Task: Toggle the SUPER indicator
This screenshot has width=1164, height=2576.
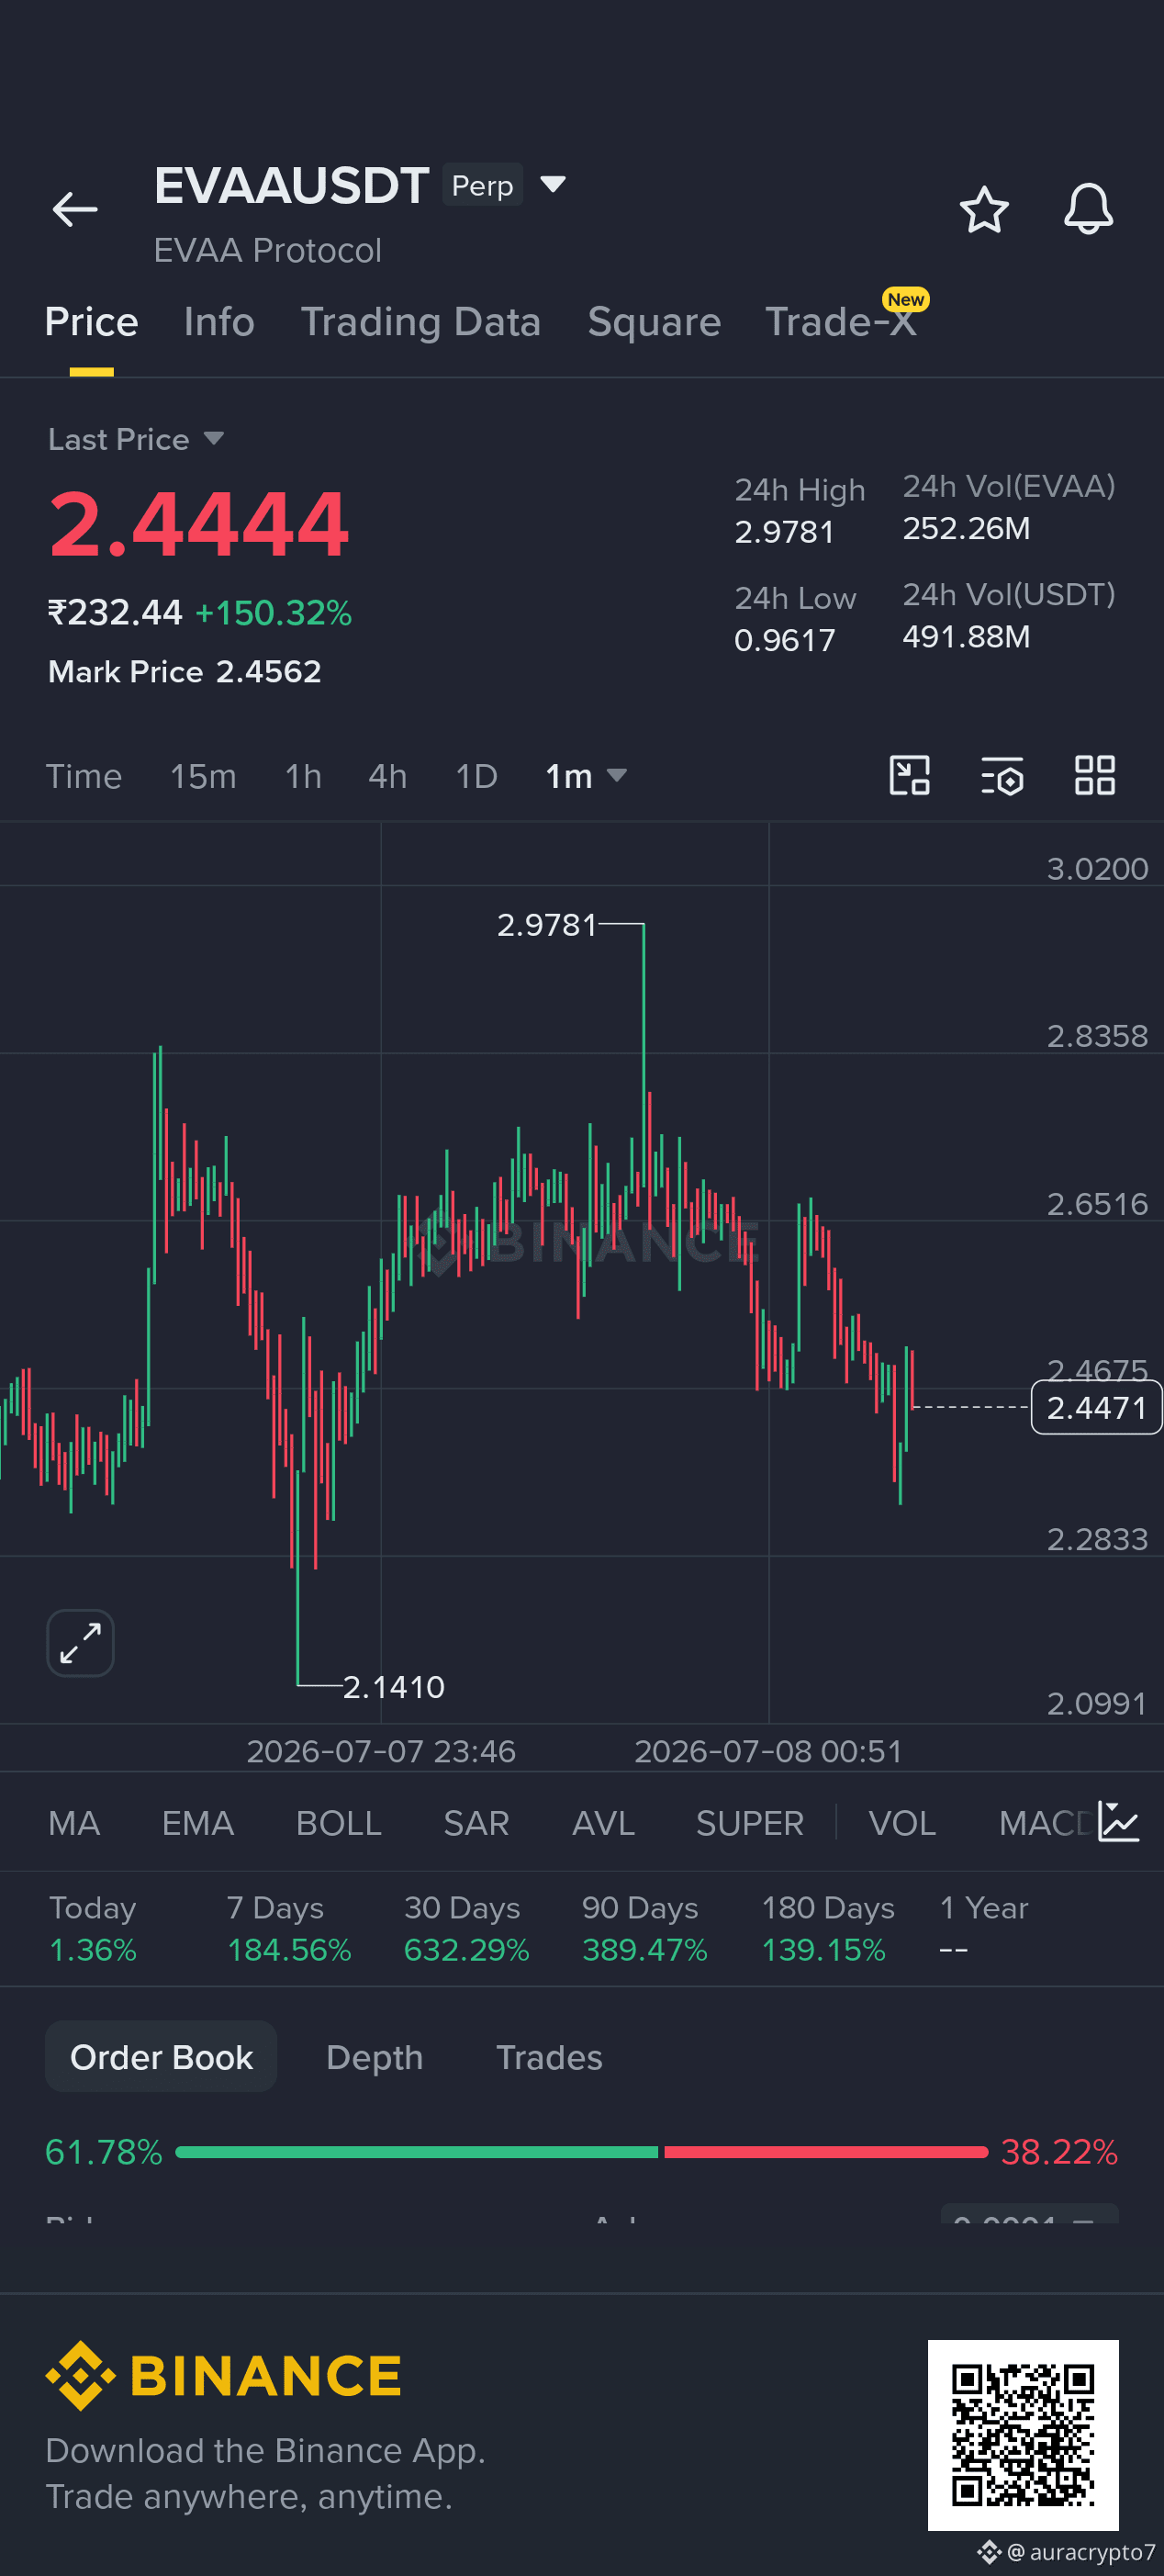Action: click(750, 1823)
